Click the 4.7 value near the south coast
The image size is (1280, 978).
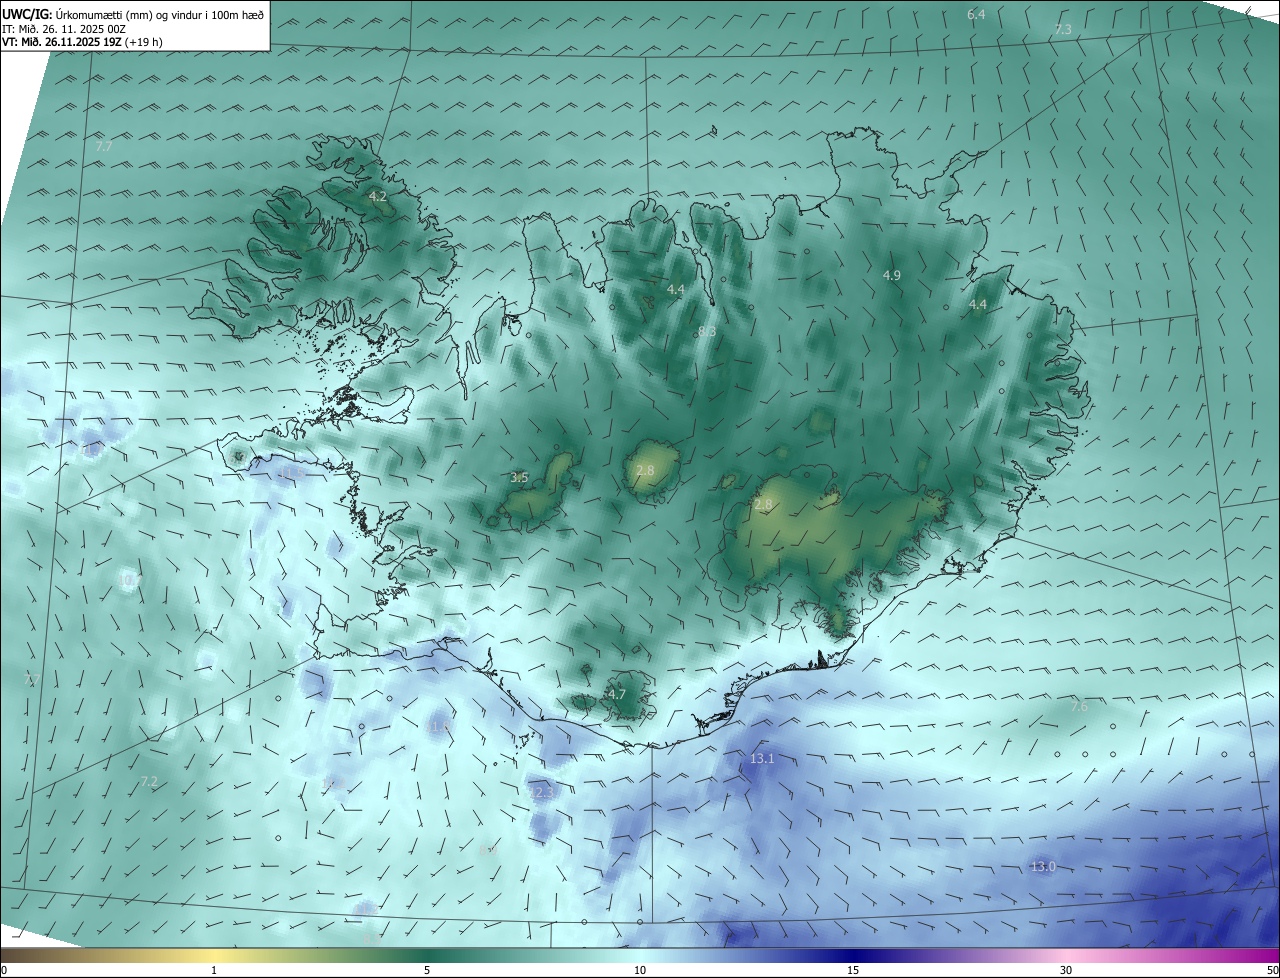pyautogui.click(x=617, y=694)
